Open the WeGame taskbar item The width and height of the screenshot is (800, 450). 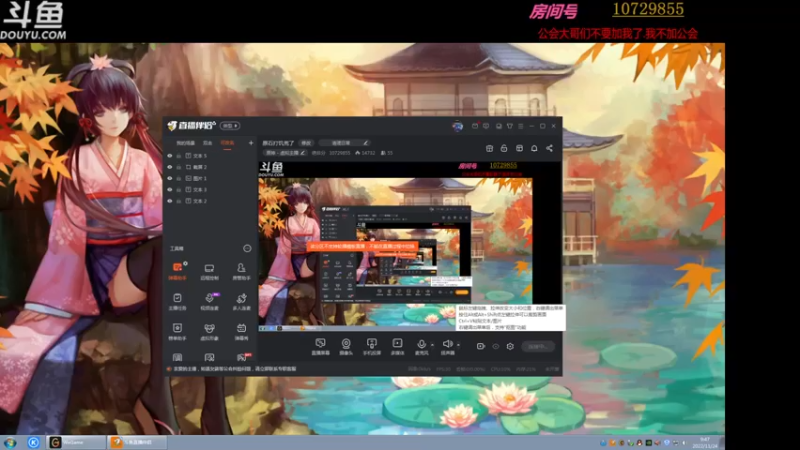77,442
